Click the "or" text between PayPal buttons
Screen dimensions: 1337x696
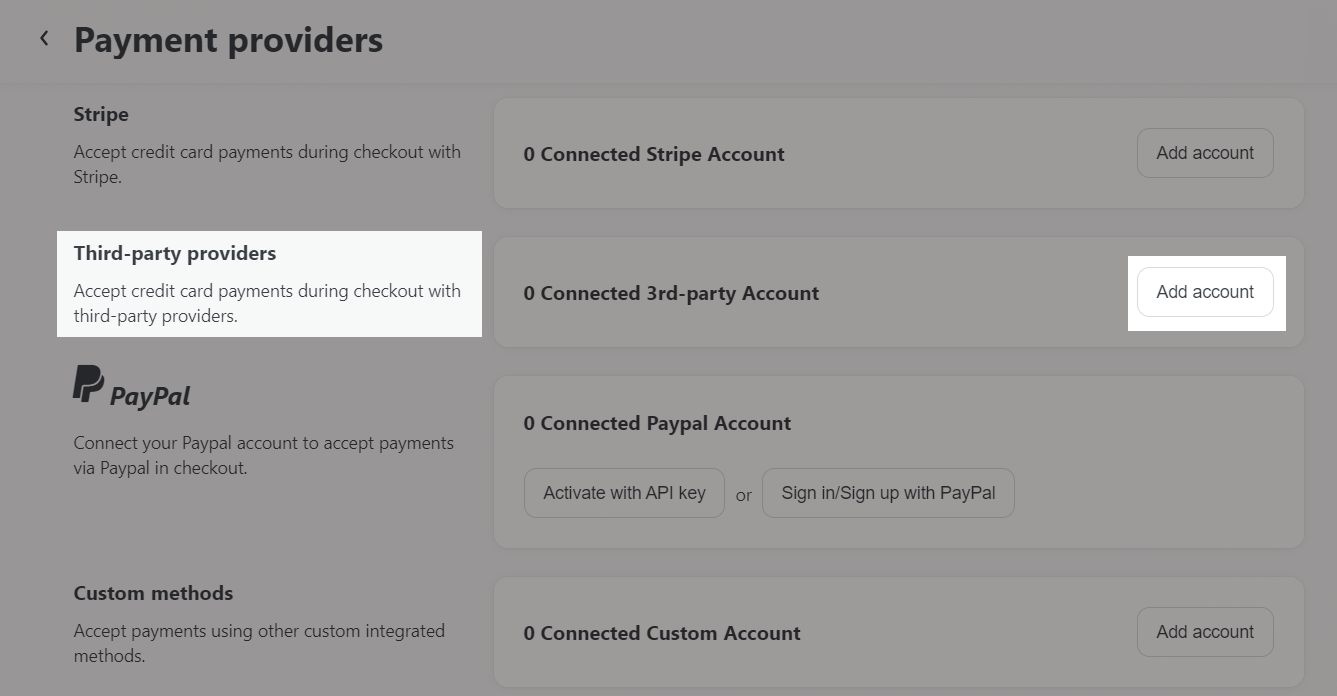pos(743,494)
